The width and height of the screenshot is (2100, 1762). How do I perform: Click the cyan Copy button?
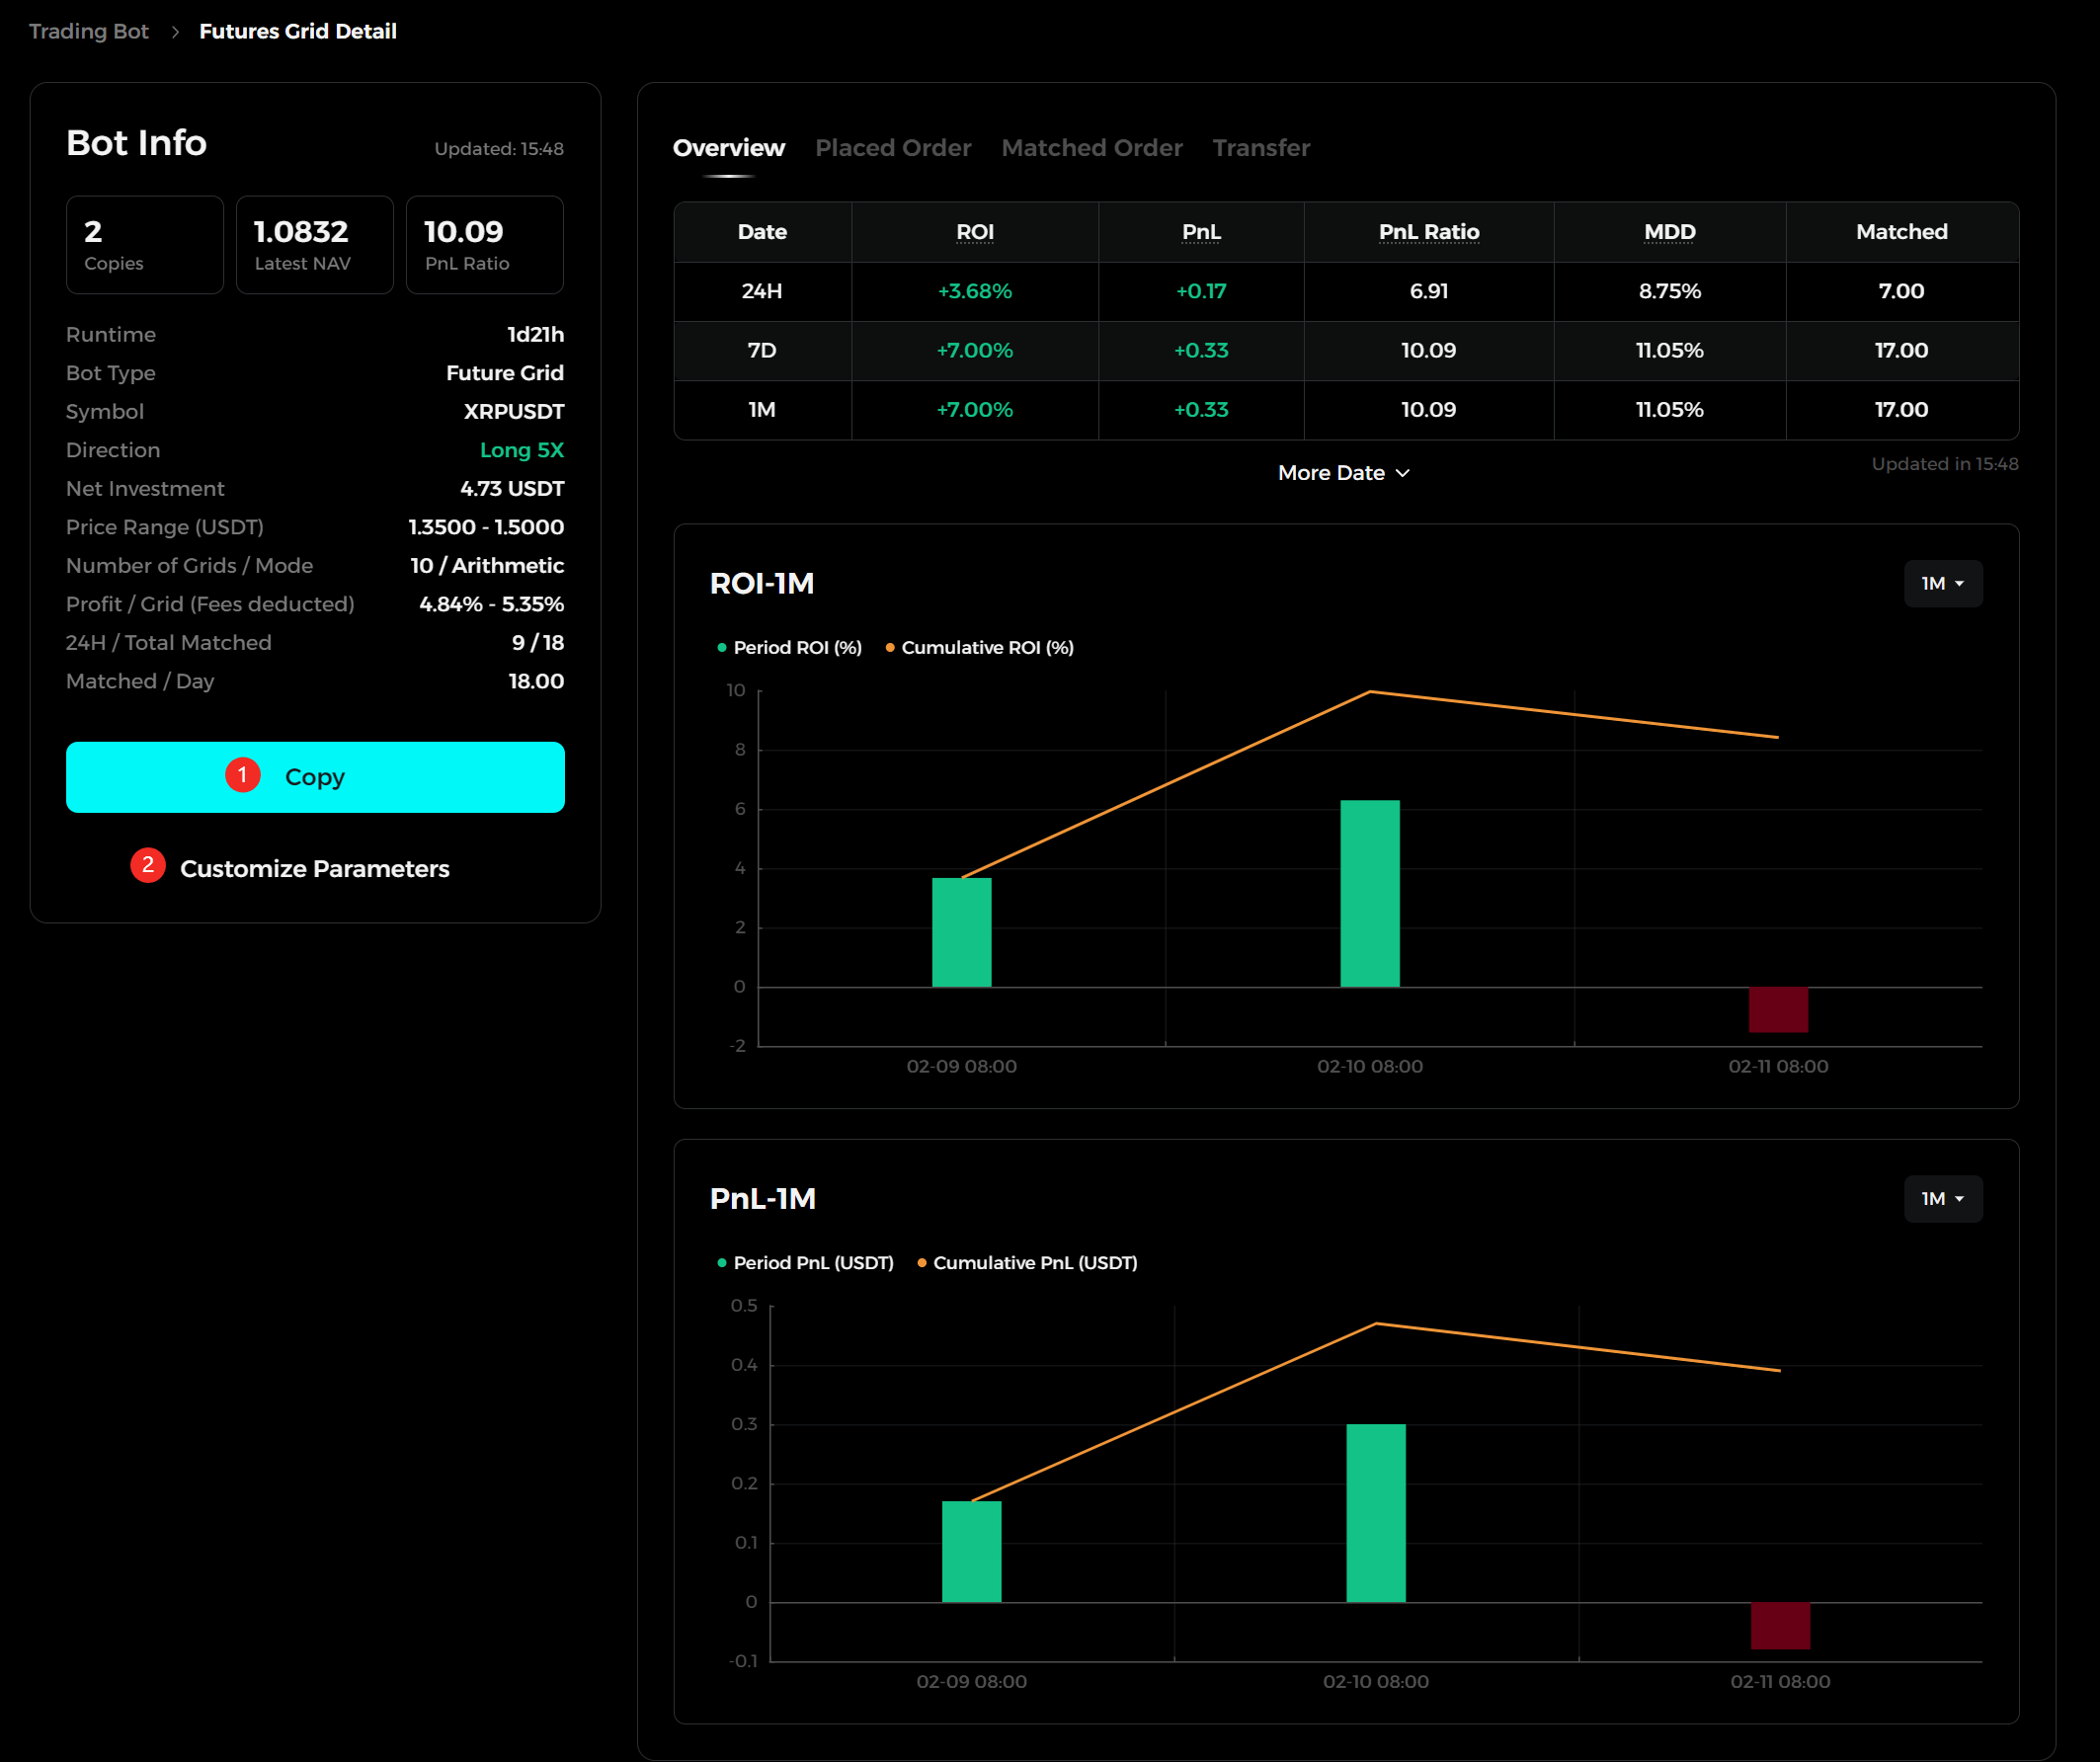pos(315,777)
